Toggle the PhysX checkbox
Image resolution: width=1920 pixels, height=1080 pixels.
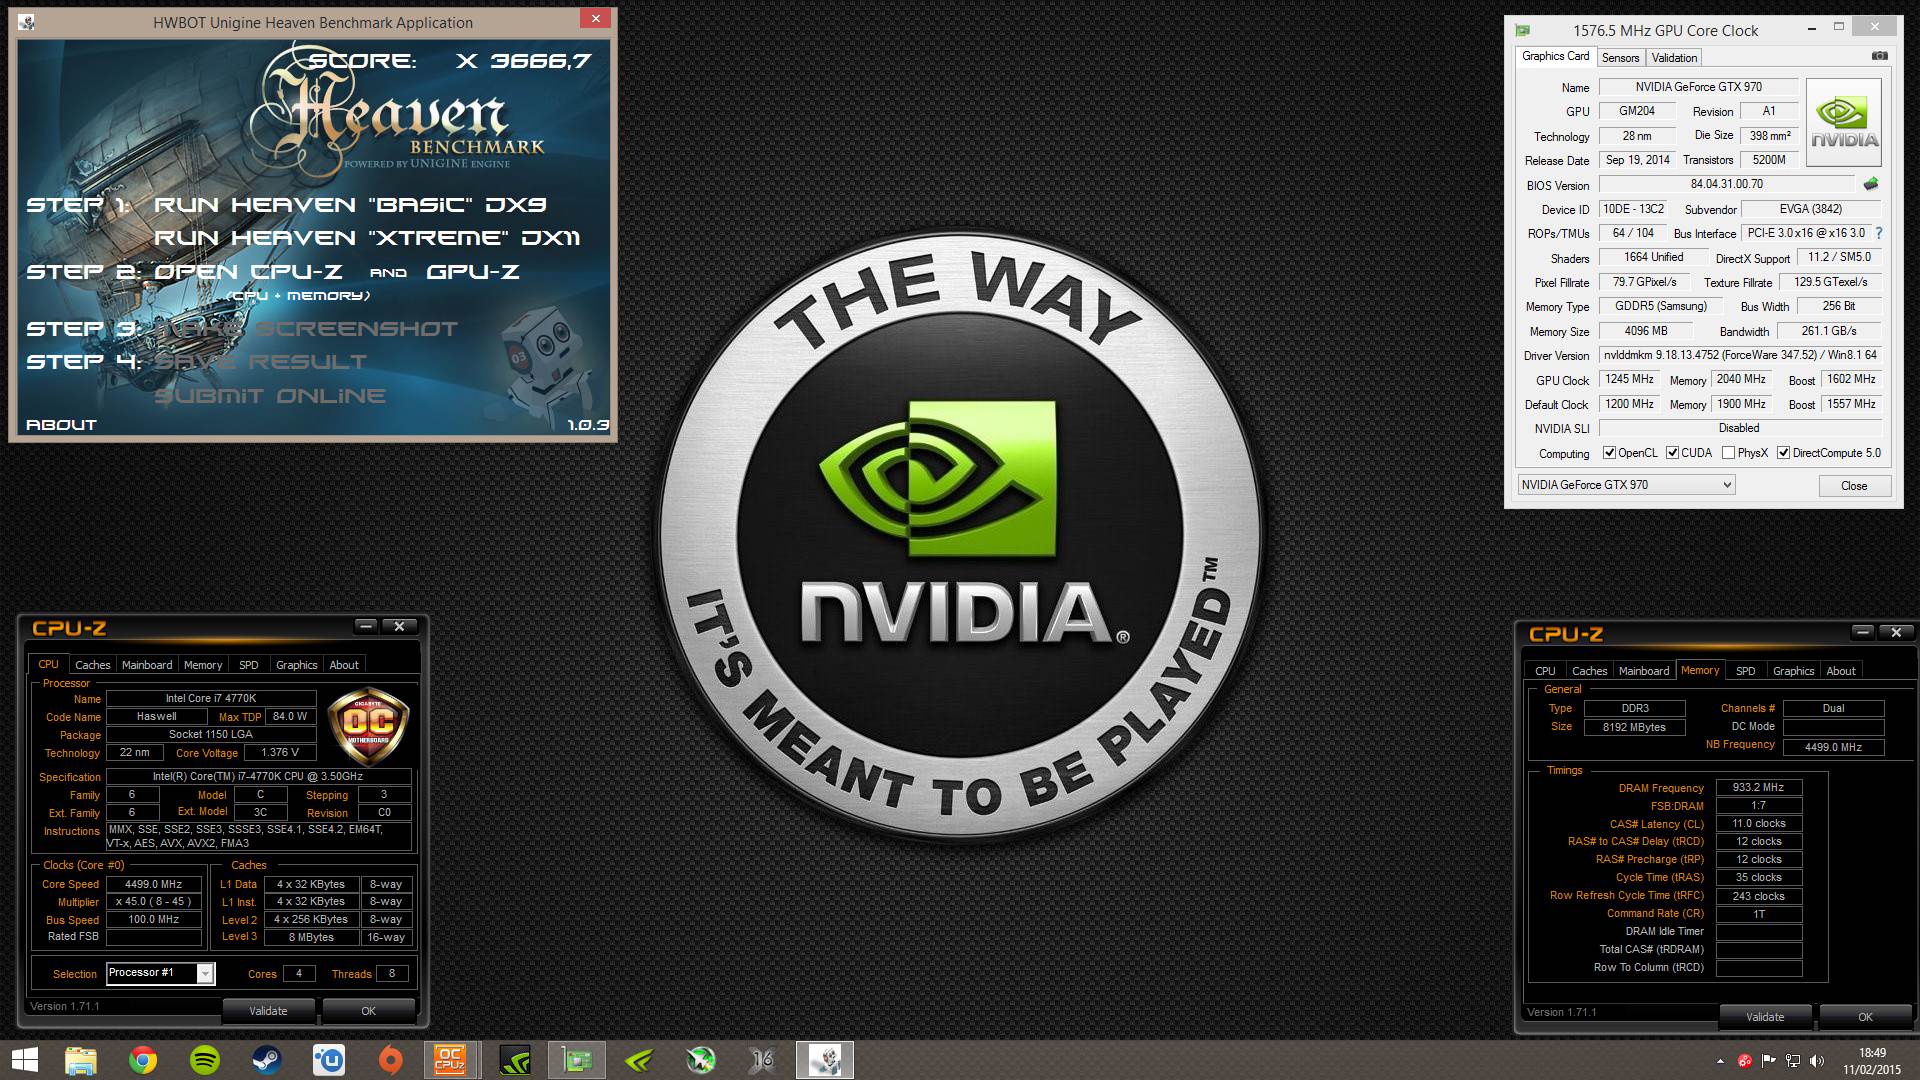click(1728, 453)
